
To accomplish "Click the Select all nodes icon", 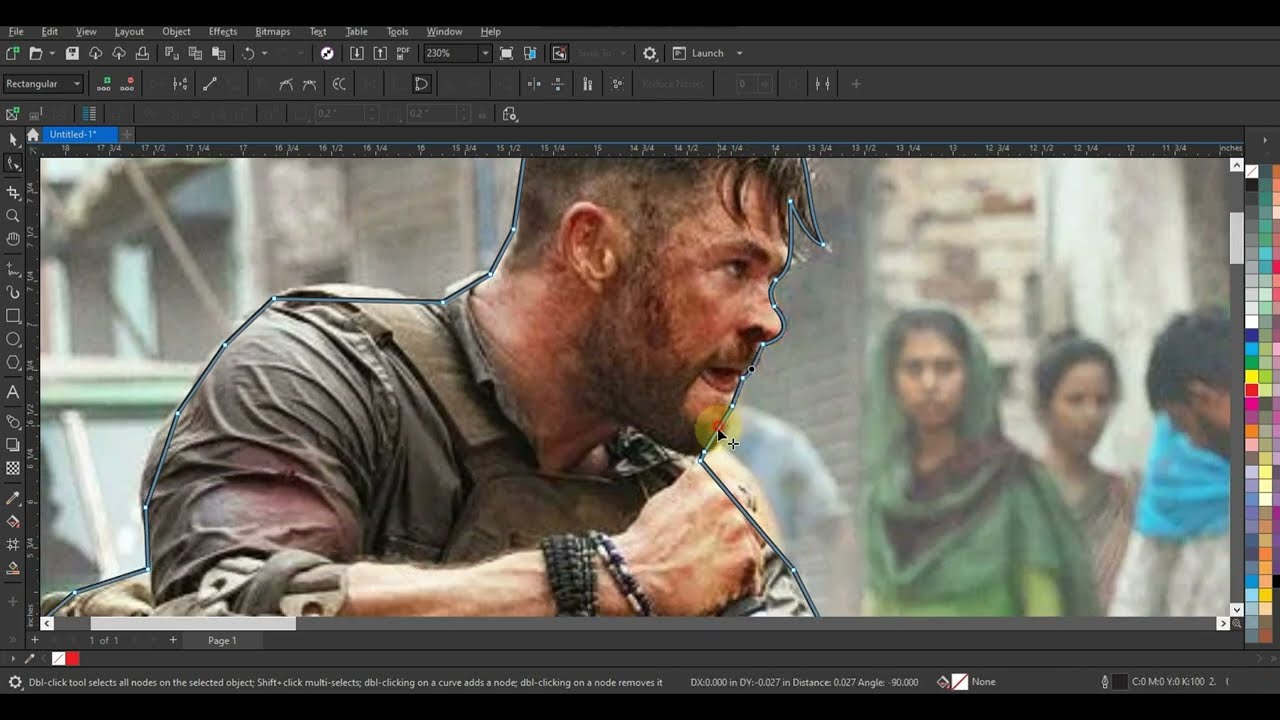I will pyautogui.click(x=617, y=84).
